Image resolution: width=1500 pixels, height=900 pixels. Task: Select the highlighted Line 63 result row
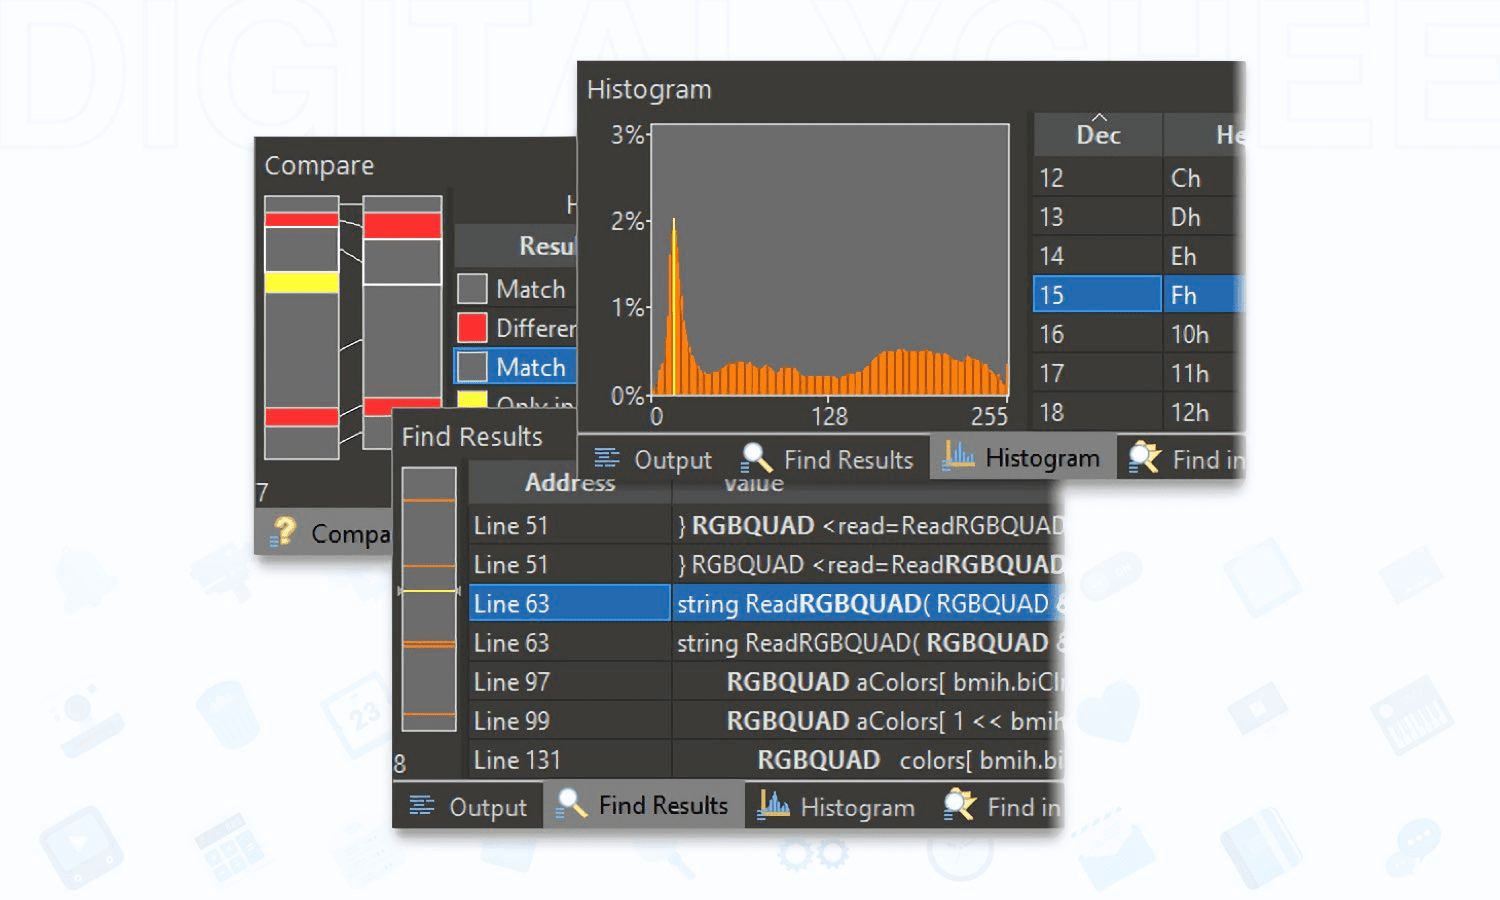point(568,603)
